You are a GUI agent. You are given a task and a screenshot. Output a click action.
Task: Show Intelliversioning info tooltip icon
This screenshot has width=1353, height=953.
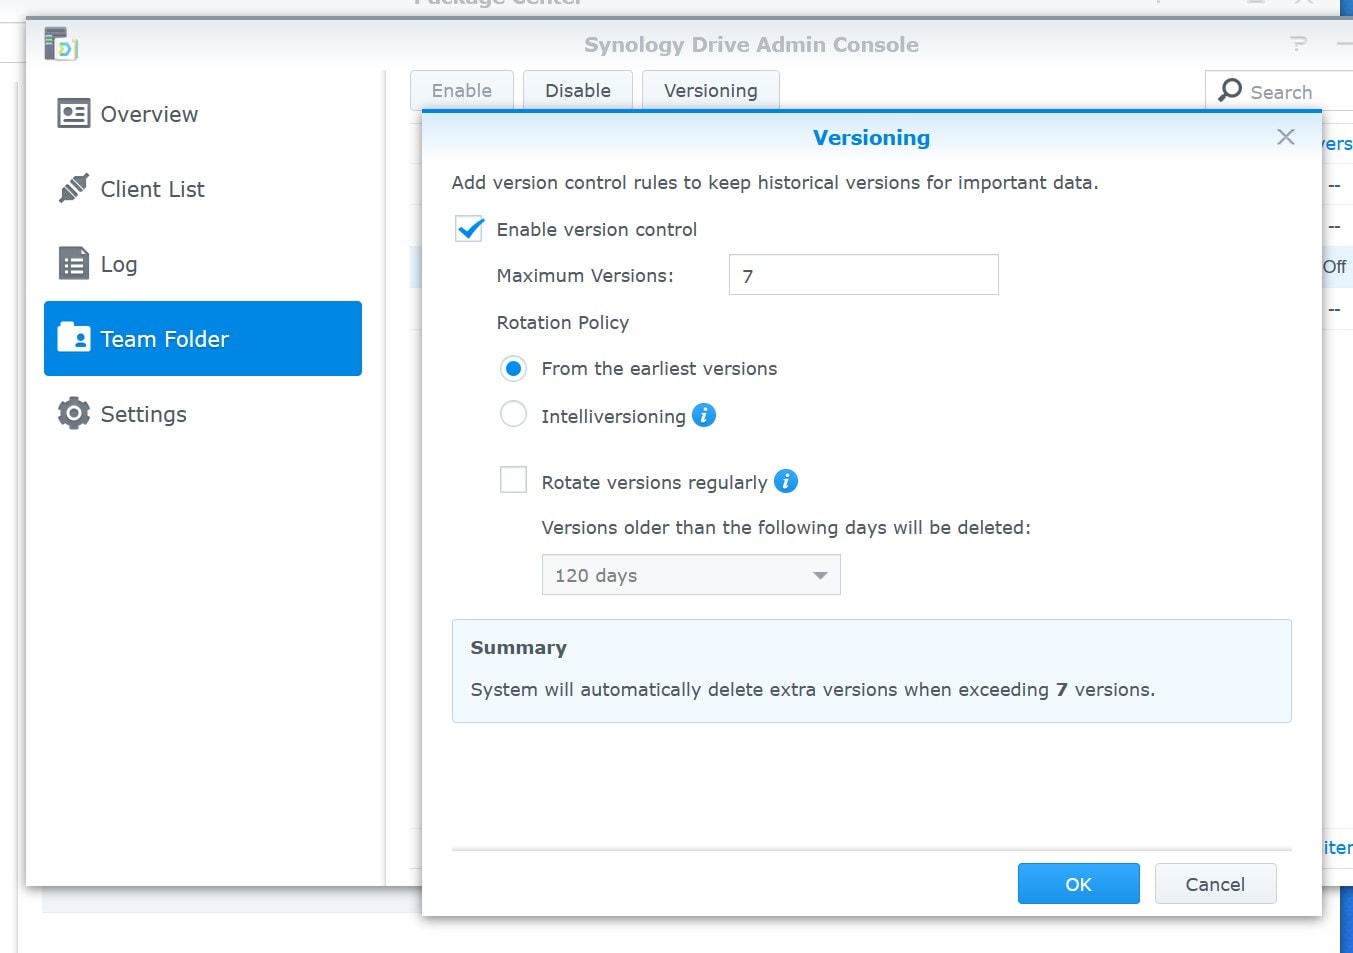(704, 415)
